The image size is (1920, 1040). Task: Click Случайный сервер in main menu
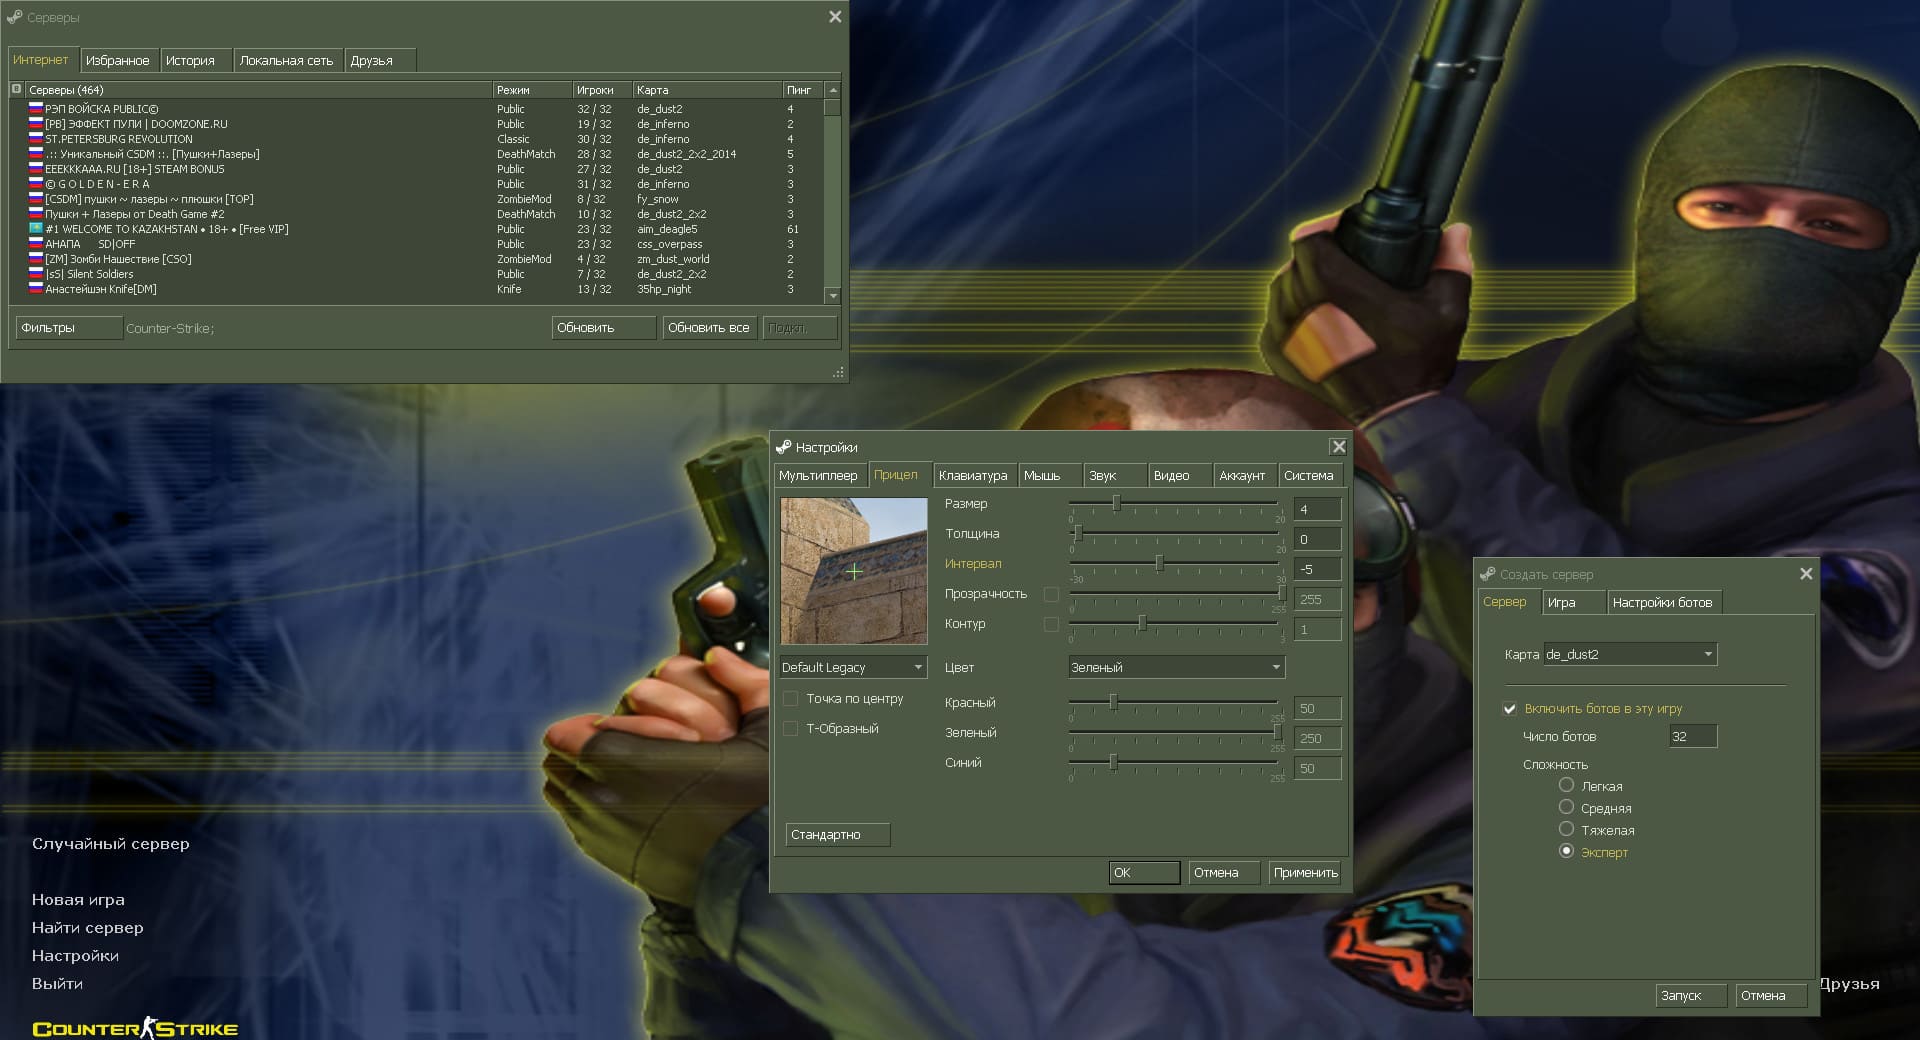[x=111, y=844]
